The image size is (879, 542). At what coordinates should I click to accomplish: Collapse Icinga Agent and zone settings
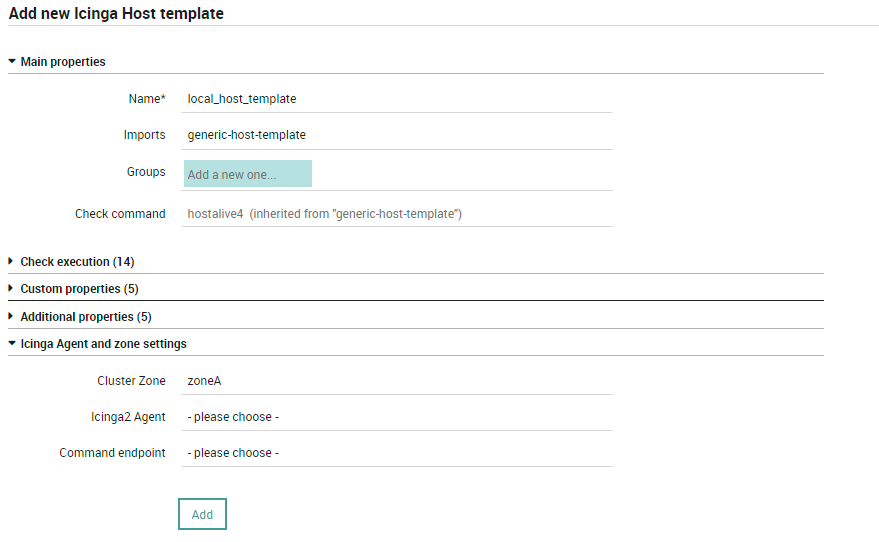click(103, 344)
